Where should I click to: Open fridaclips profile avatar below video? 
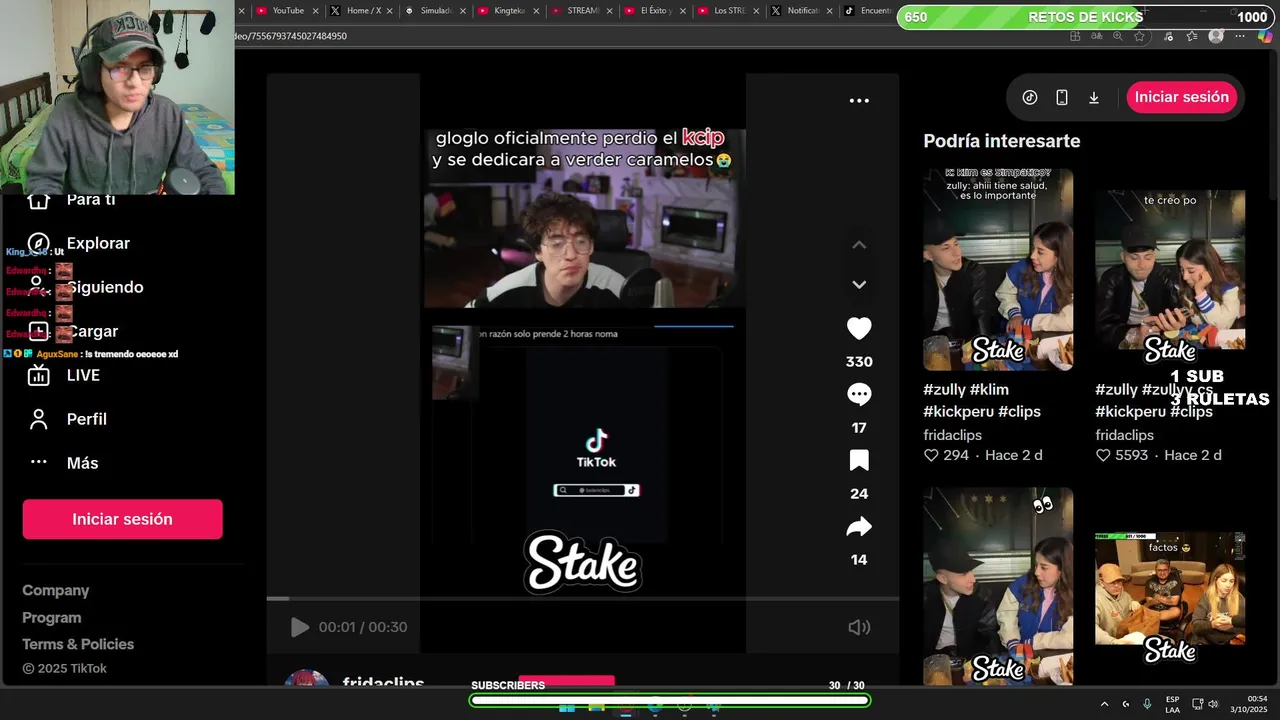click(x=306, y=679)
